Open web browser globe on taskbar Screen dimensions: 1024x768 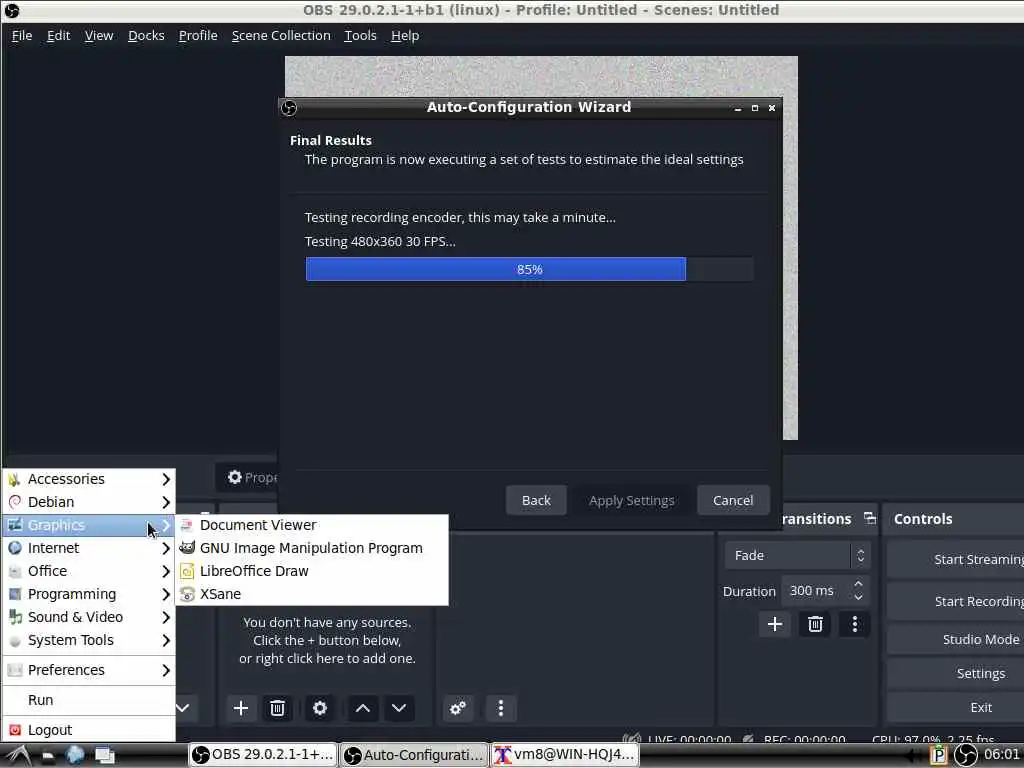(75, 755)
